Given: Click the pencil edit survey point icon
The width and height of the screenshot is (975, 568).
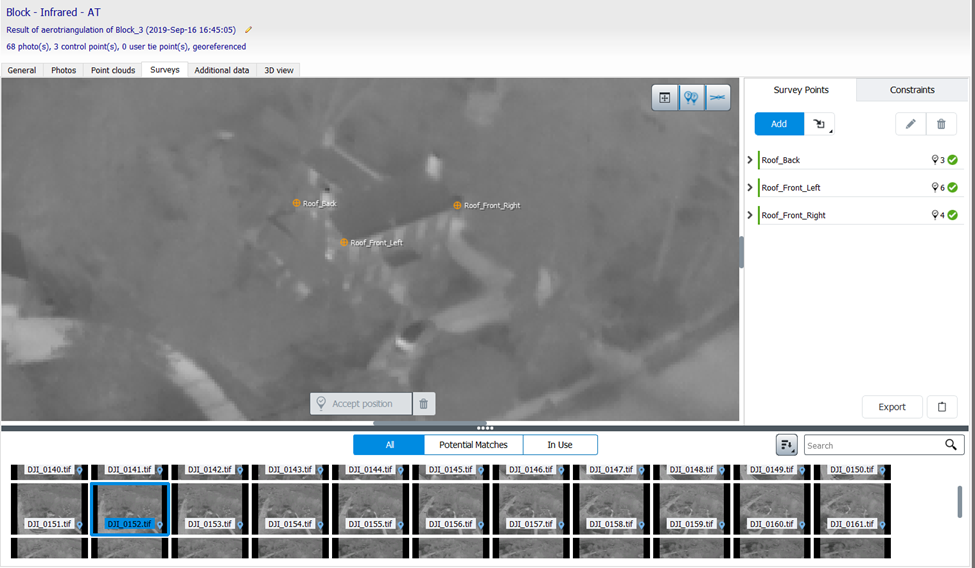Looking at the screenshot, I should [910, 124].
